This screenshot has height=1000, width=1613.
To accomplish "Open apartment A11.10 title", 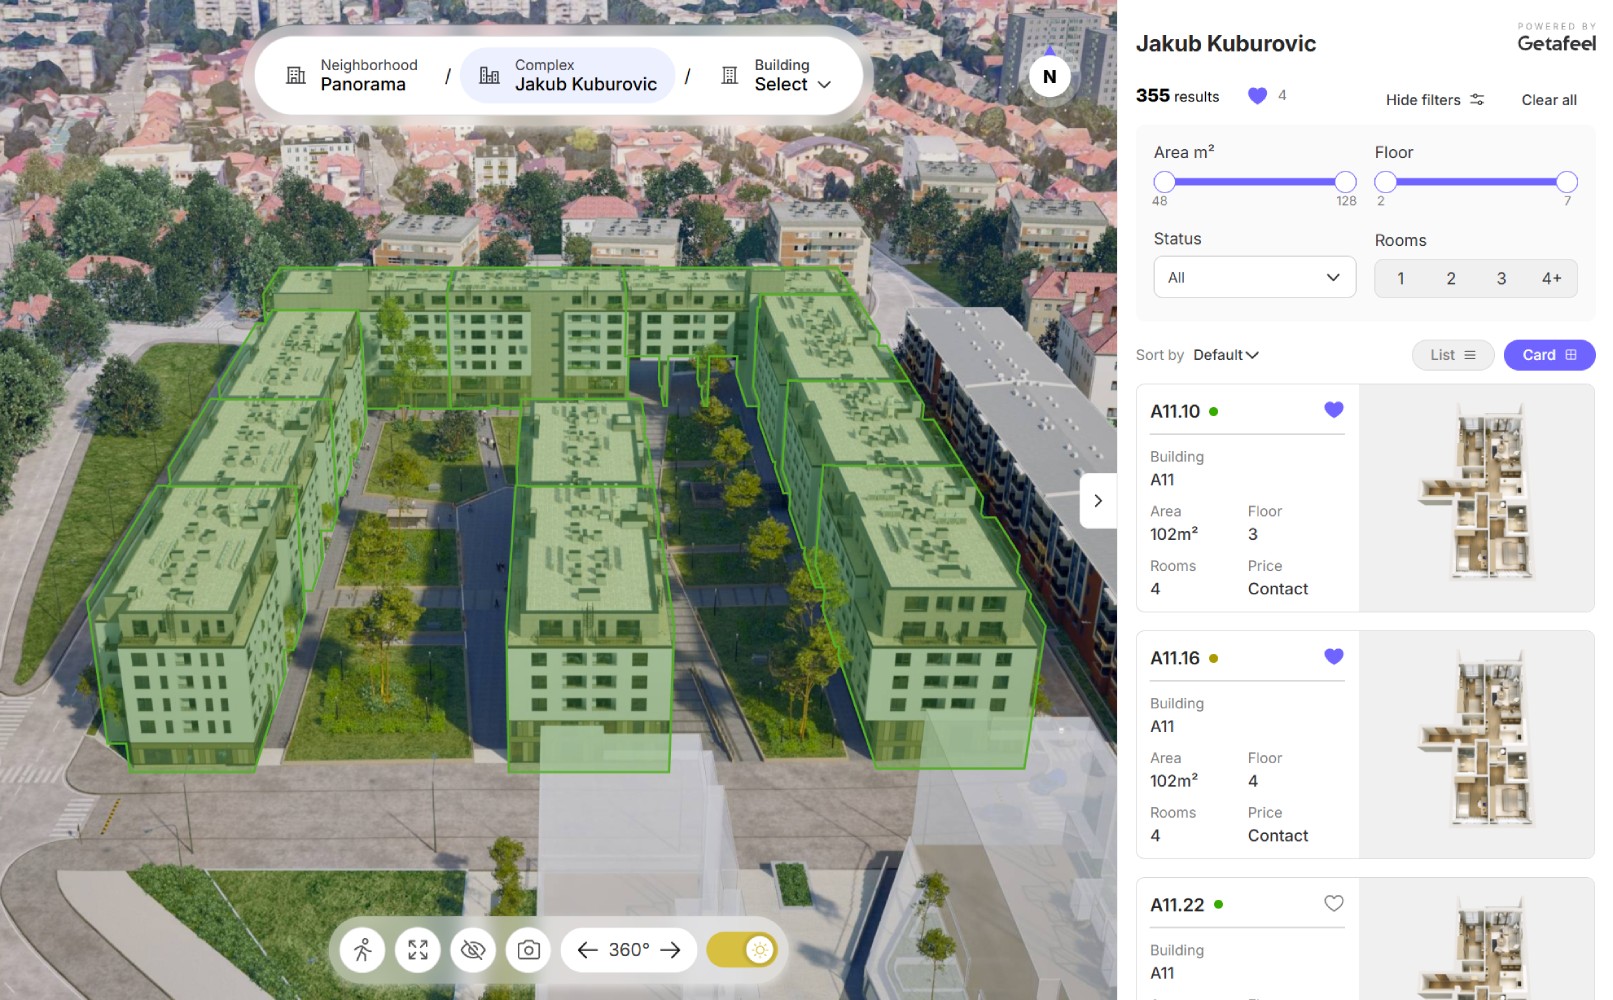I will [1175, 411].
